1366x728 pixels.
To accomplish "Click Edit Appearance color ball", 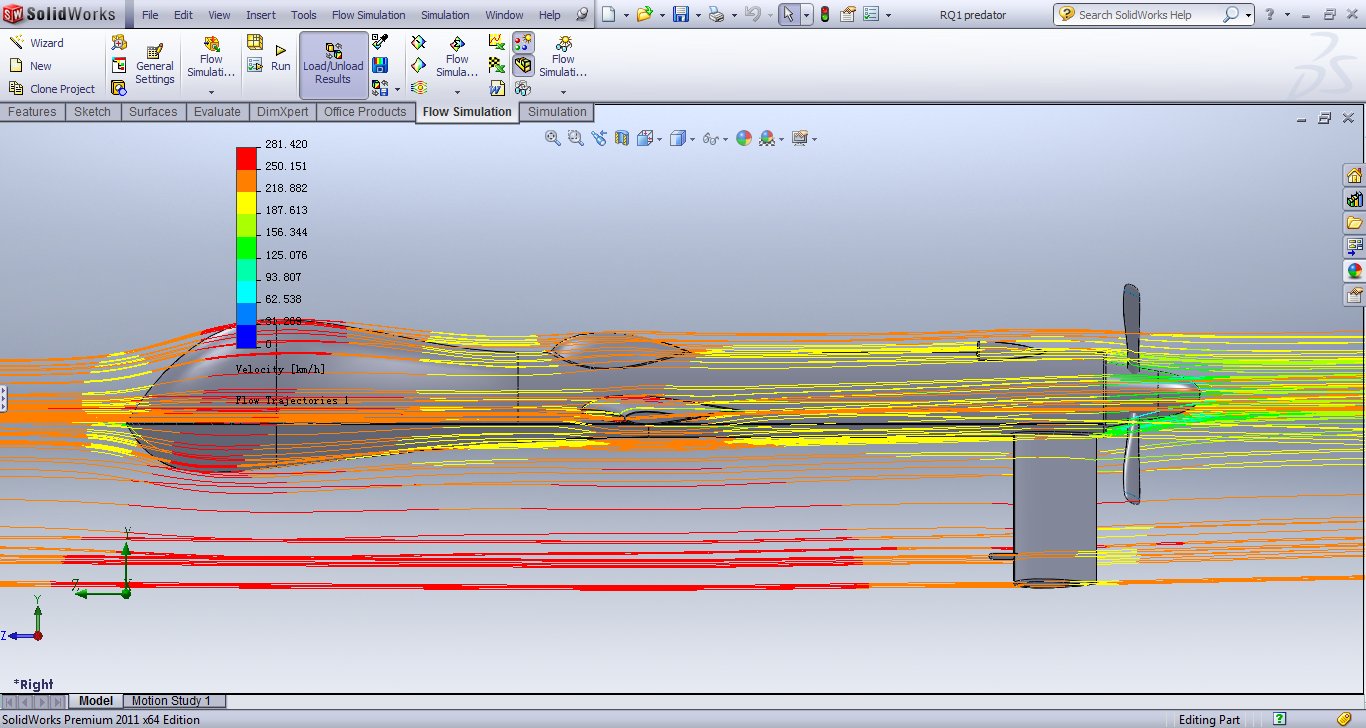I will tap(744, 138).
